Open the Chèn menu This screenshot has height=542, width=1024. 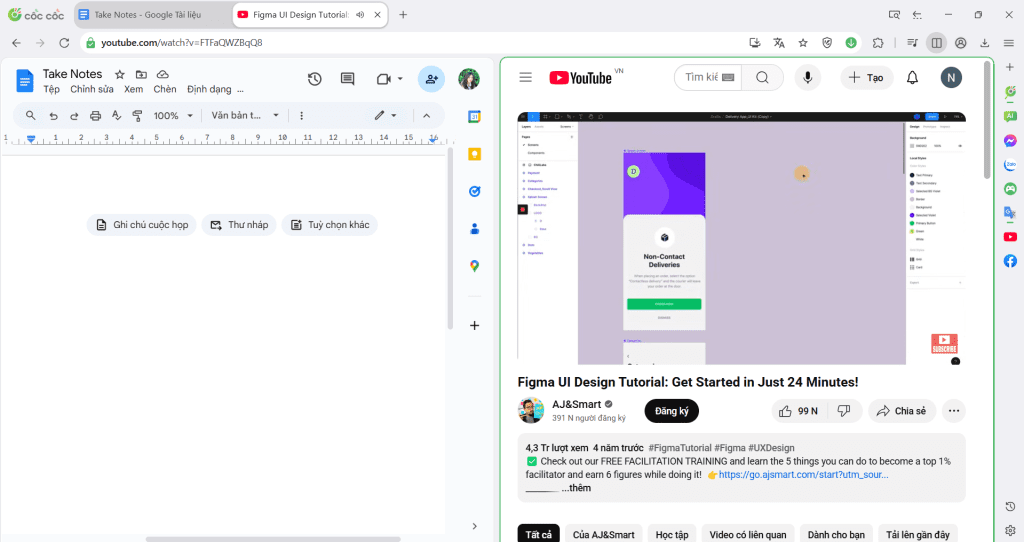coord(165,89)
